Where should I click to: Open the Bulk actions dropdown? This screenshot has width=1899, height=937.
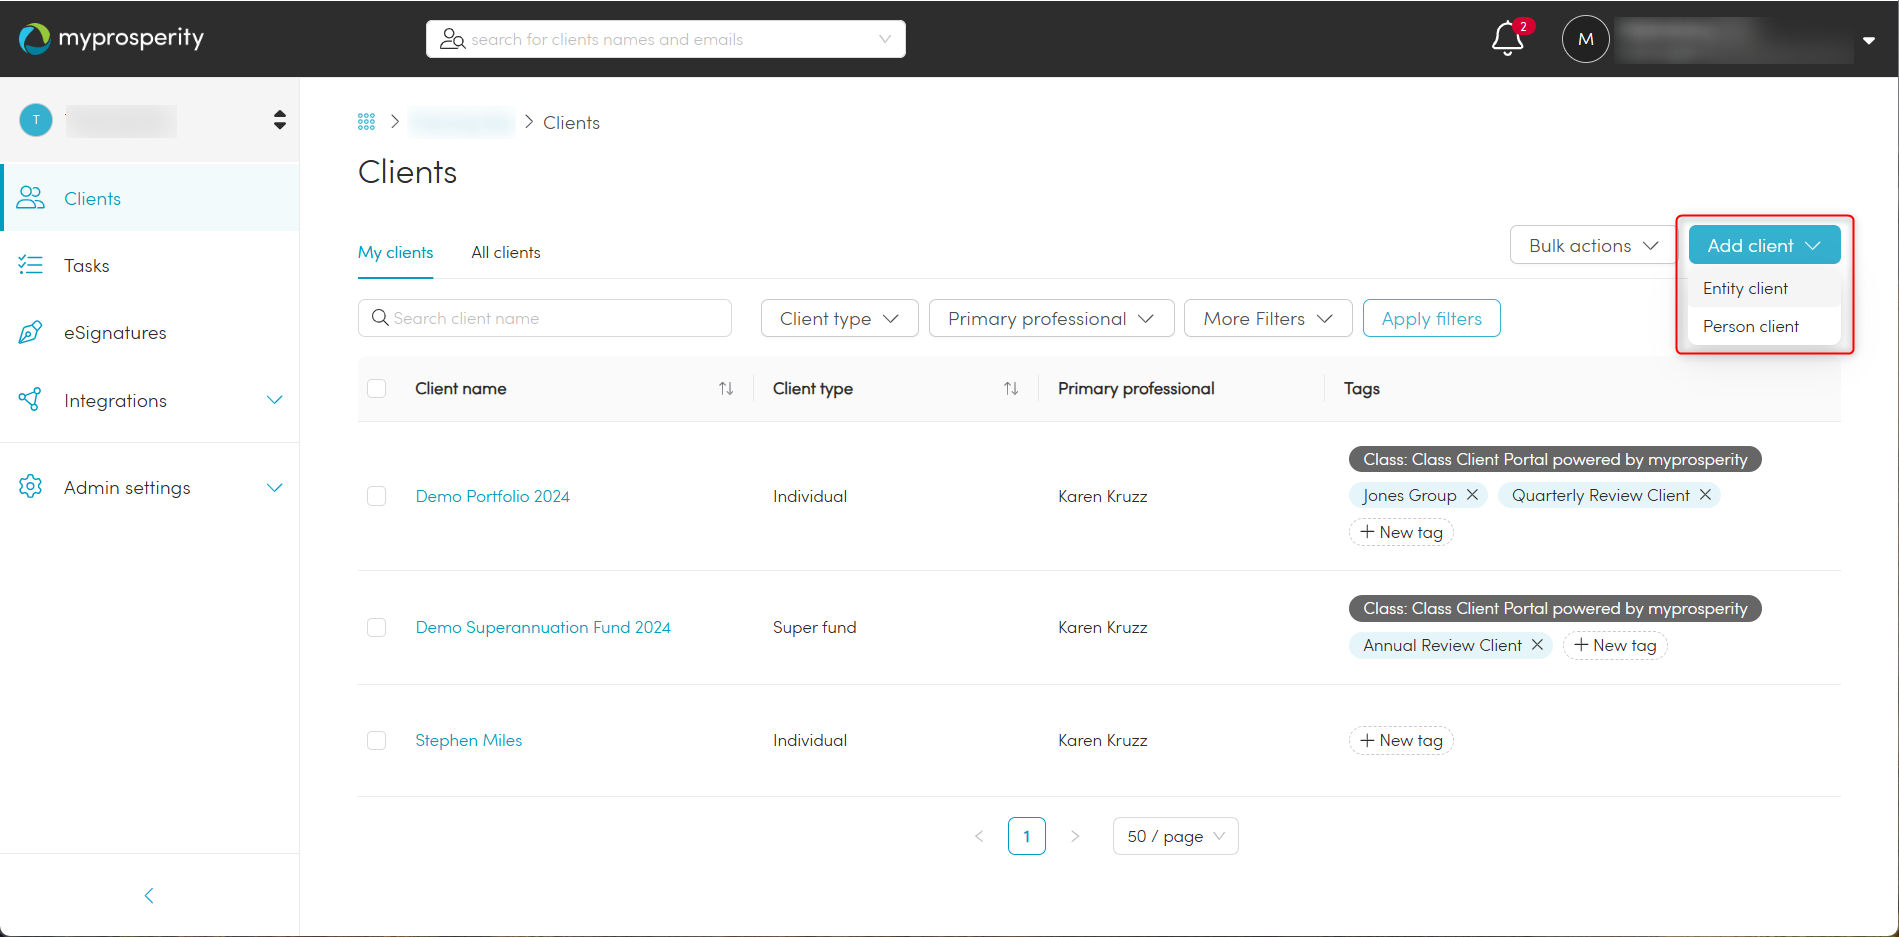tap(1593, 245)
